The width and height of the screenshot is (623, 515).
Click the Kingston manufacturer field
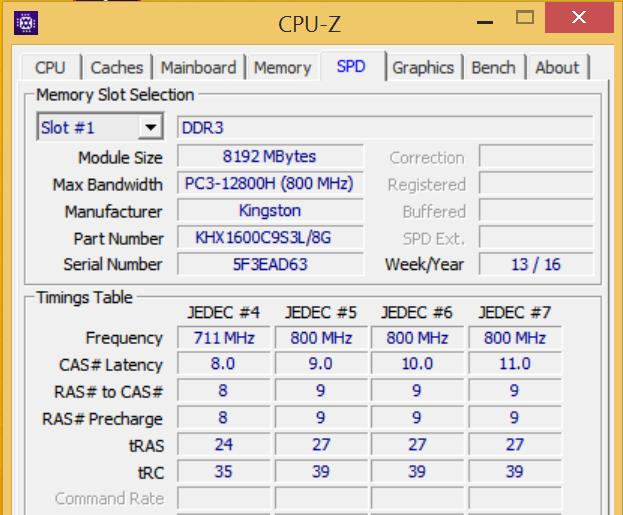[x=270, y=210]
